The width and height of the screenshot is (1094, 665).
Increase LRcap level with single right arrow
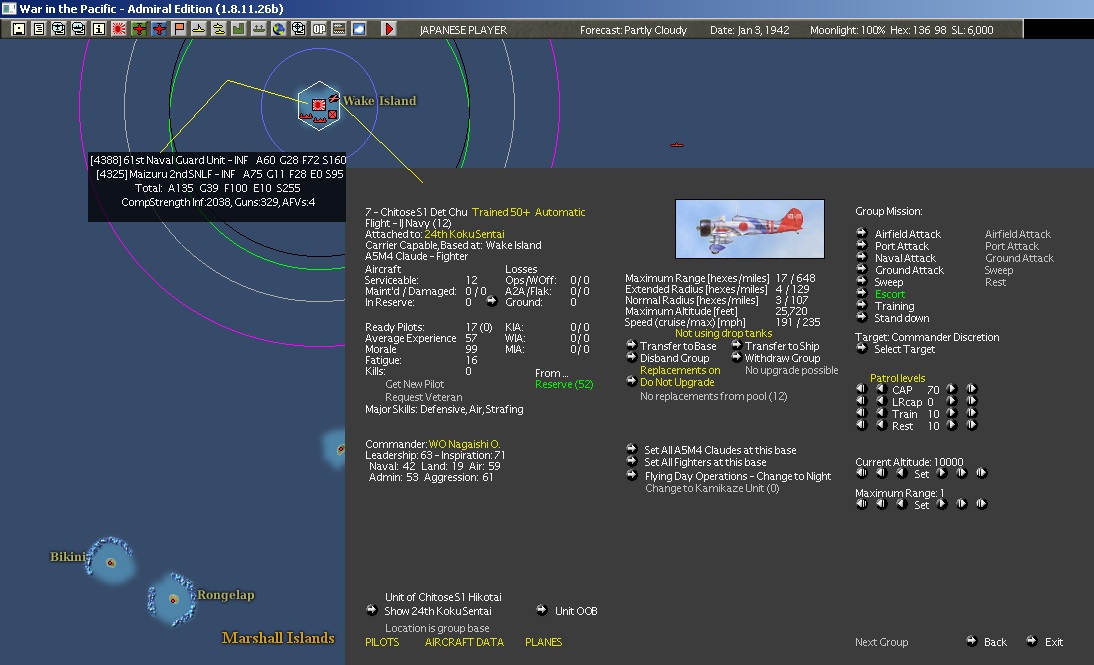coord(951,401)
